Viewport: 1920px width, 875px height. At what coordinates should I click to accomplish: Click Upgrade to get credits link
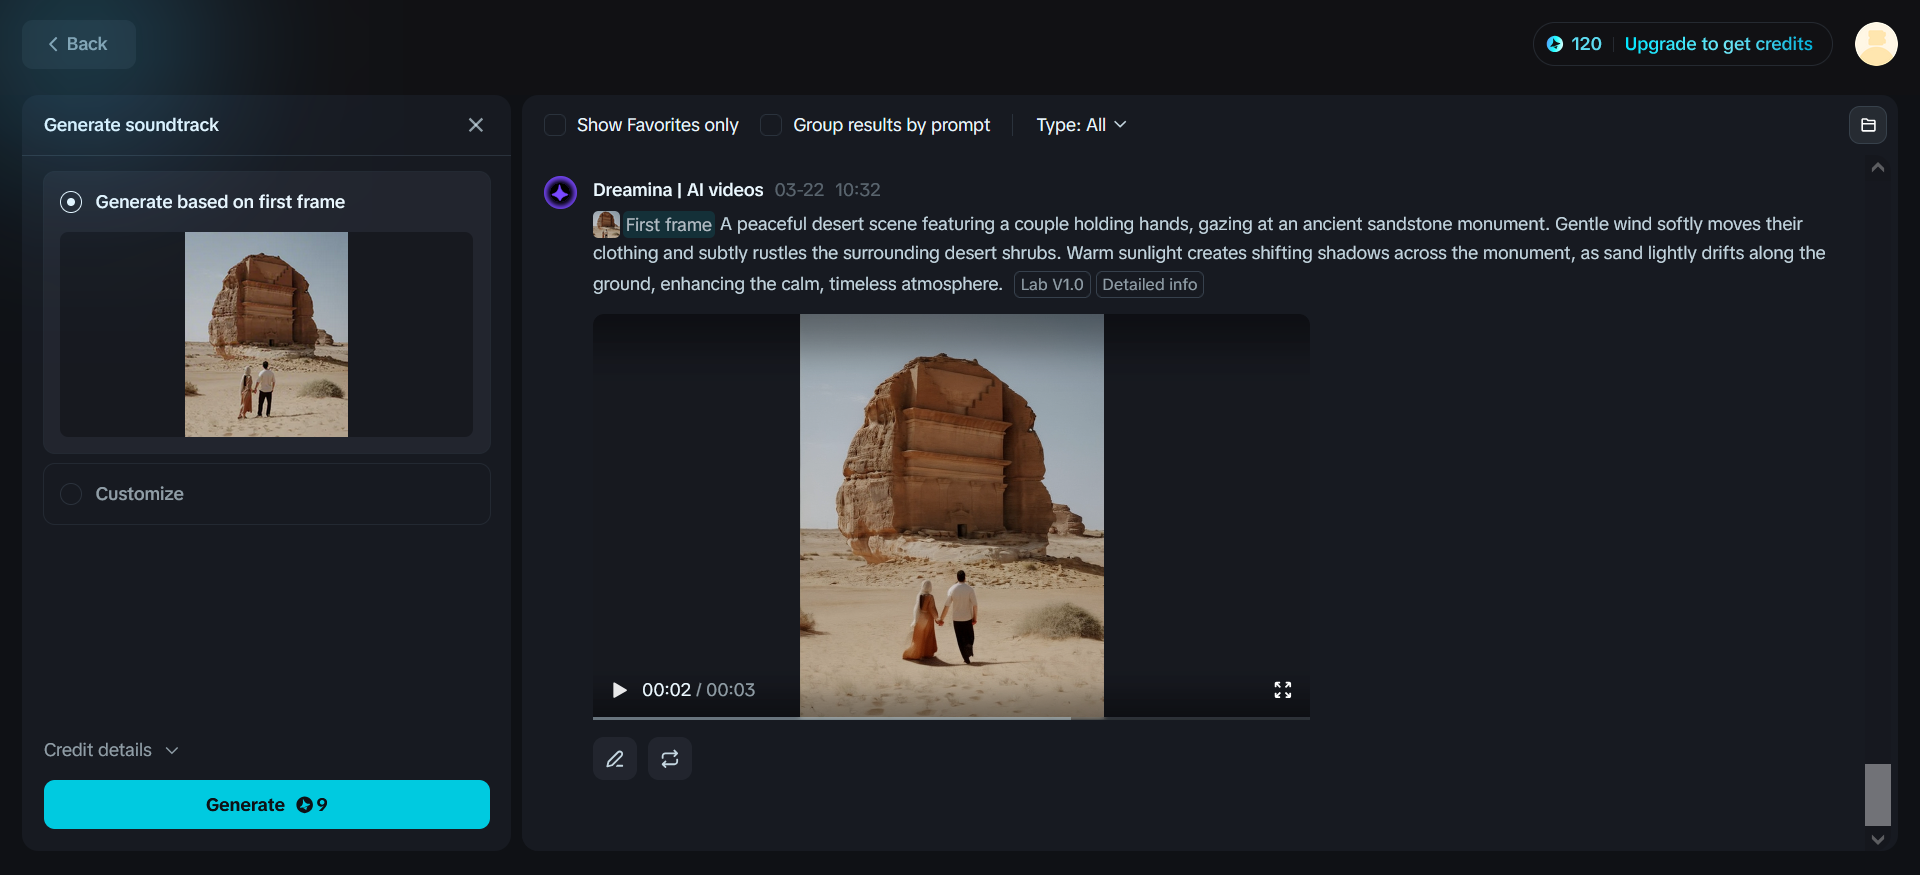pyautogui.click(x=1718, y=44)
